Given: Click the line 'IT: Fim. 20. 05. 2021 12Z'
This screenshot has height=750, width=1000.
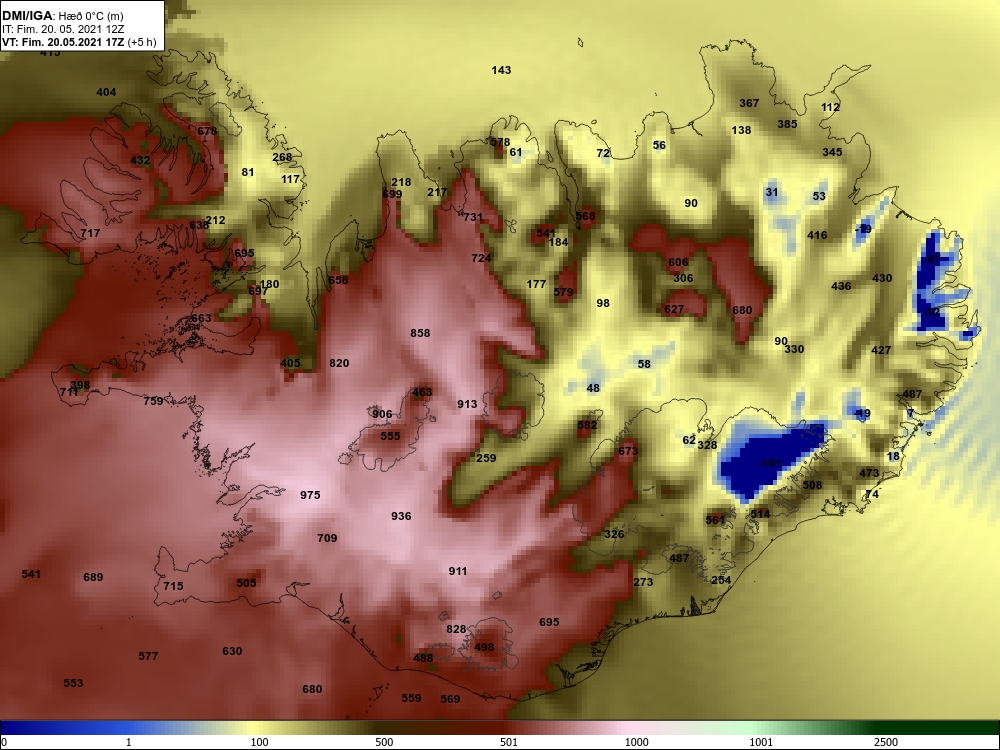Looking at the screenshot, I should [62, 29].
